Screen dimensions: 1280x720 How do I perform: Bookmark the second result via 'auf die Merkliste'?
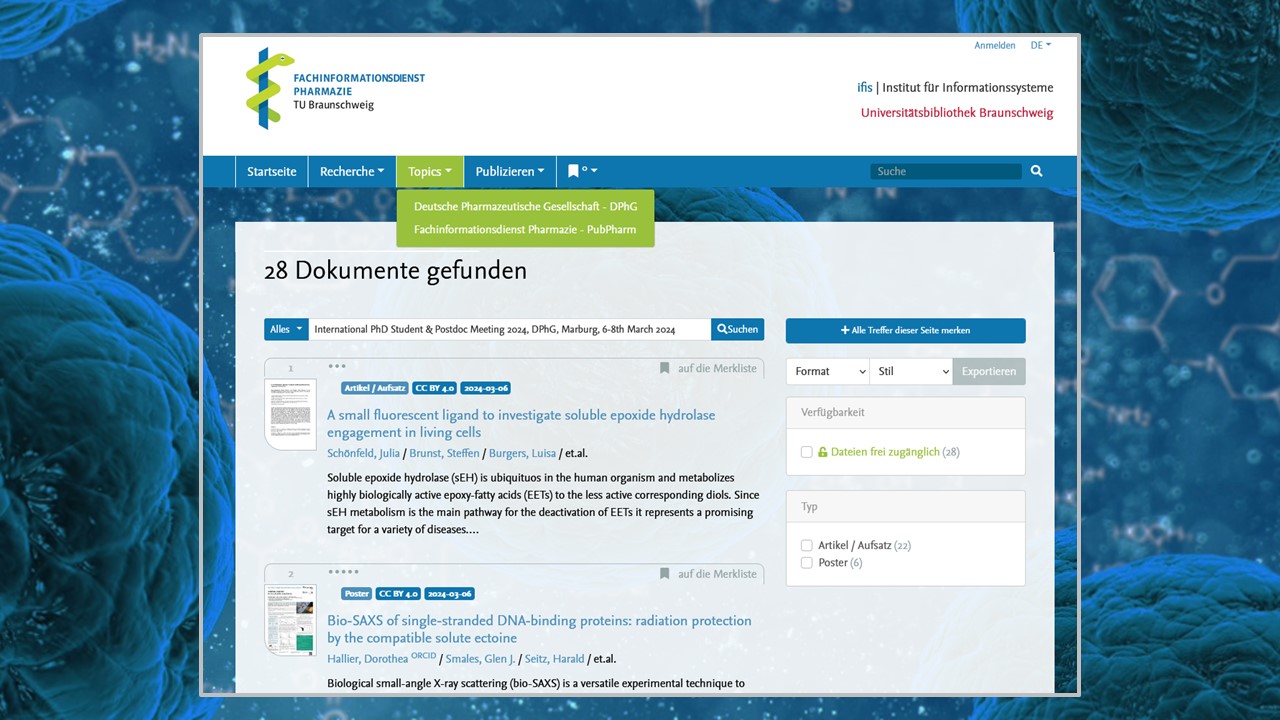click(x=707, y=574)
